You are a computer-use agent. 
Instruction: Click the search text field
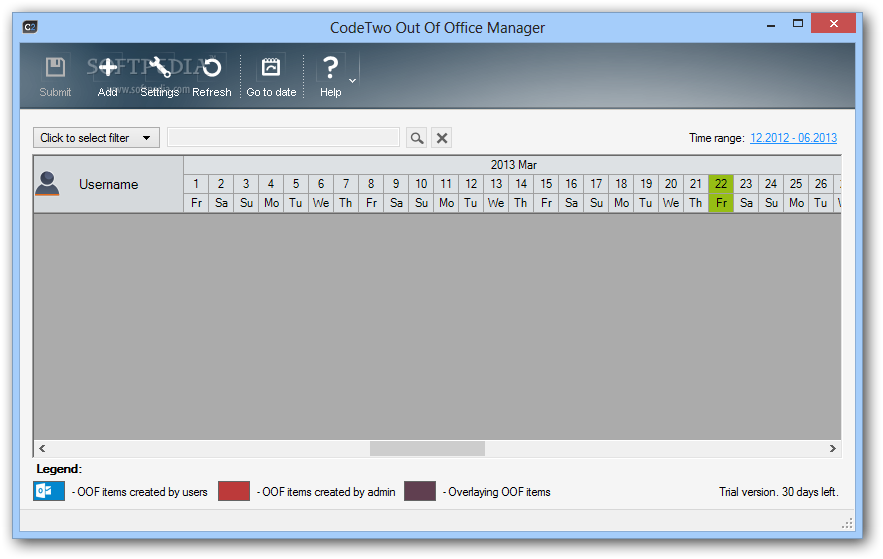tap(283, 137)
